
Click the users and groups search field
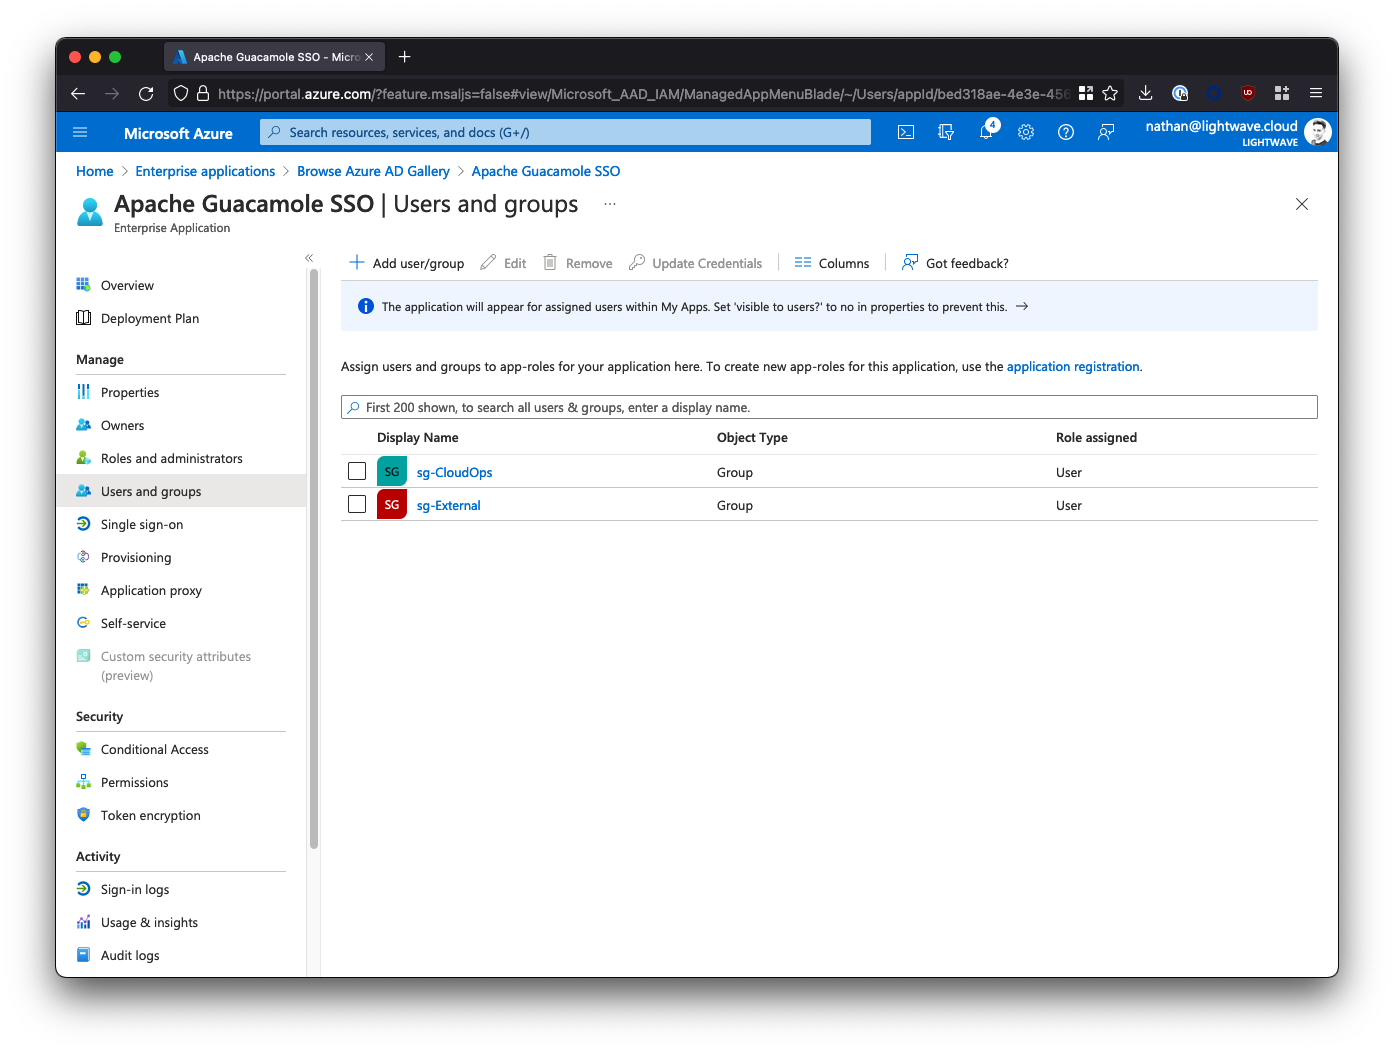[828, 407]
